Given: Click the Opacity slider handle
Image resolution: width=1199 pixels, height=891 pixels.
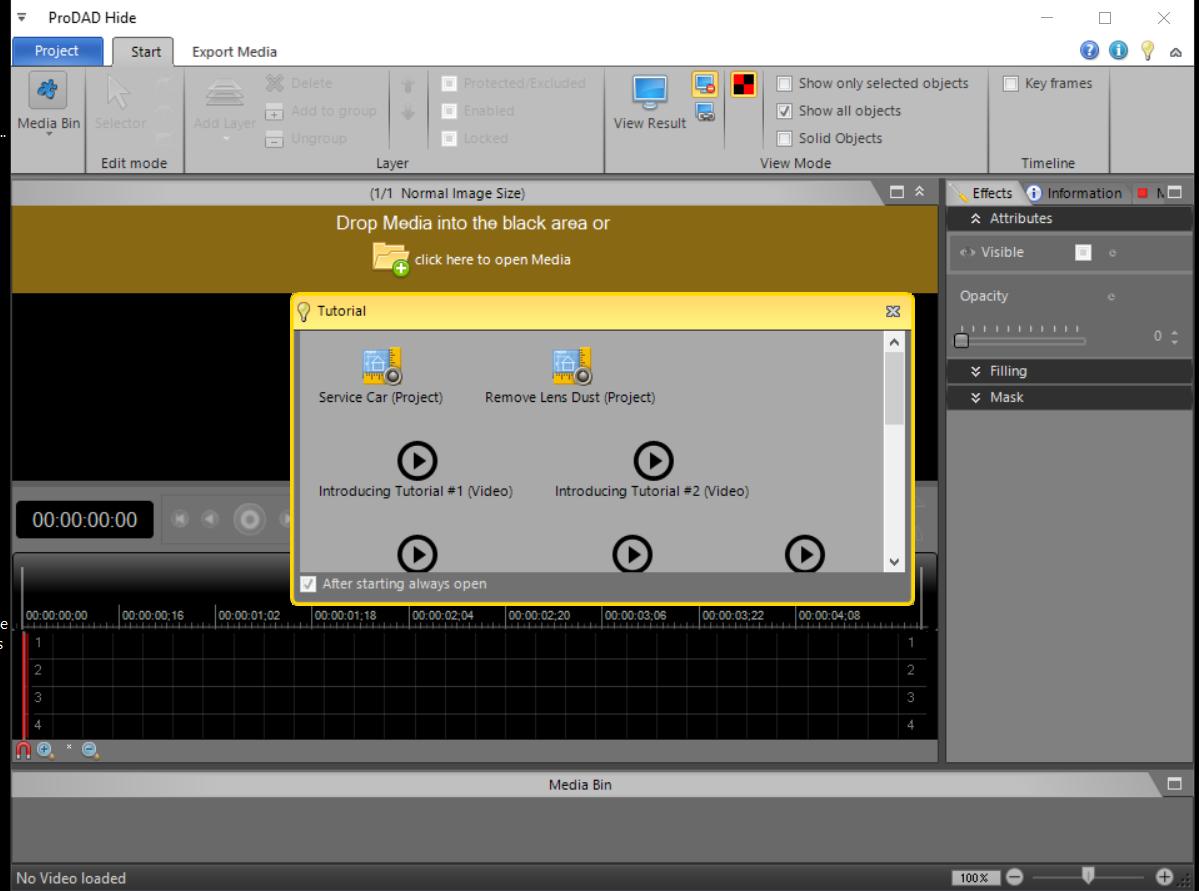Looking at the screenshot, I should pyautogui.click(x=961, y=340).
